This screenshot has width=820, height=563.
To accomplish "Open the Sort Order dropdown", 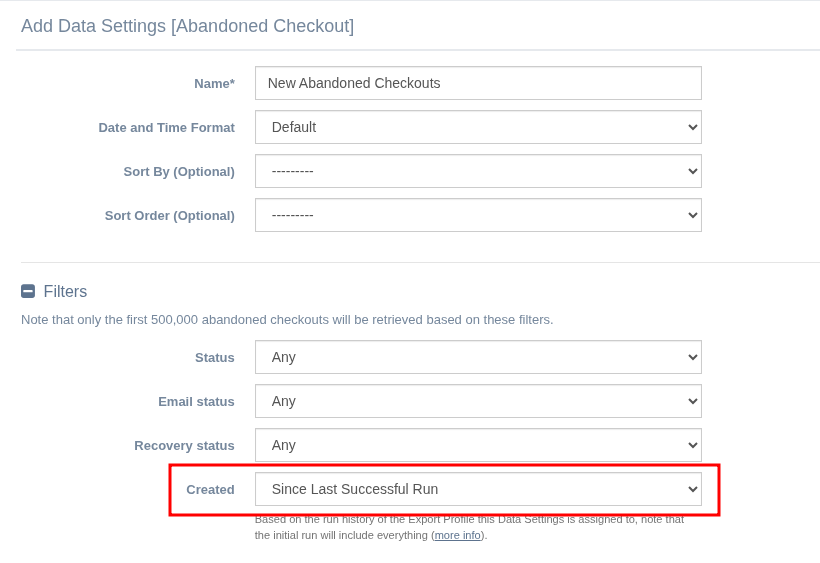I will point(478,215).
